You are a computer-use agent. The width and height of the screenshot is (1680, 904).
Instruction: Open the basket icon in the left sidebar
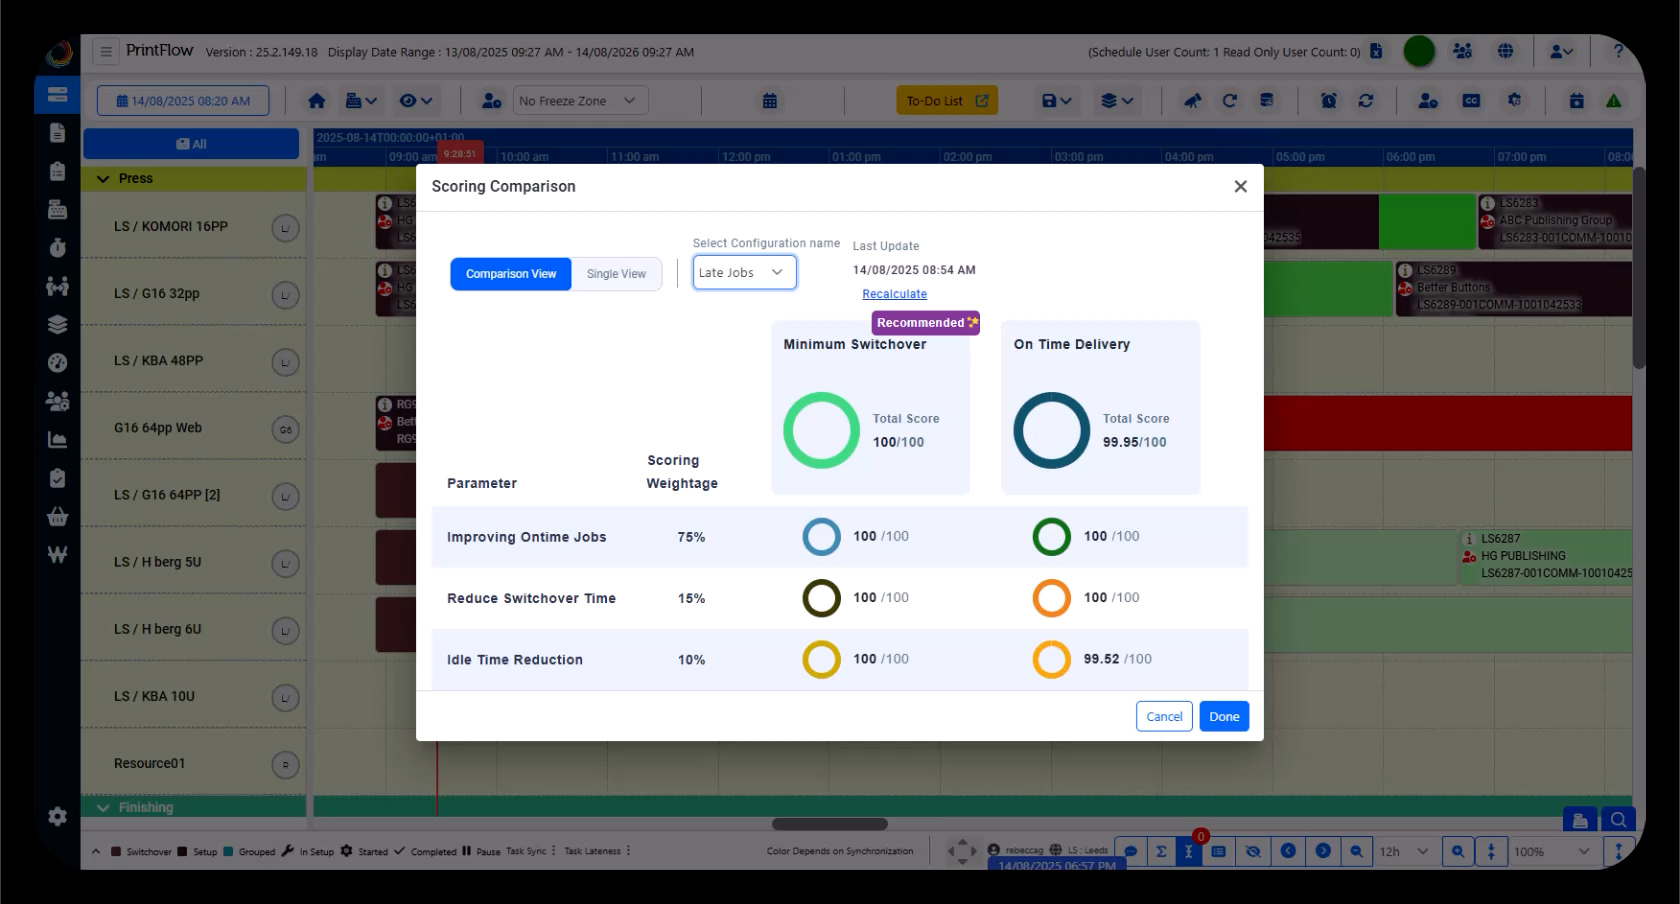[57, 517]
